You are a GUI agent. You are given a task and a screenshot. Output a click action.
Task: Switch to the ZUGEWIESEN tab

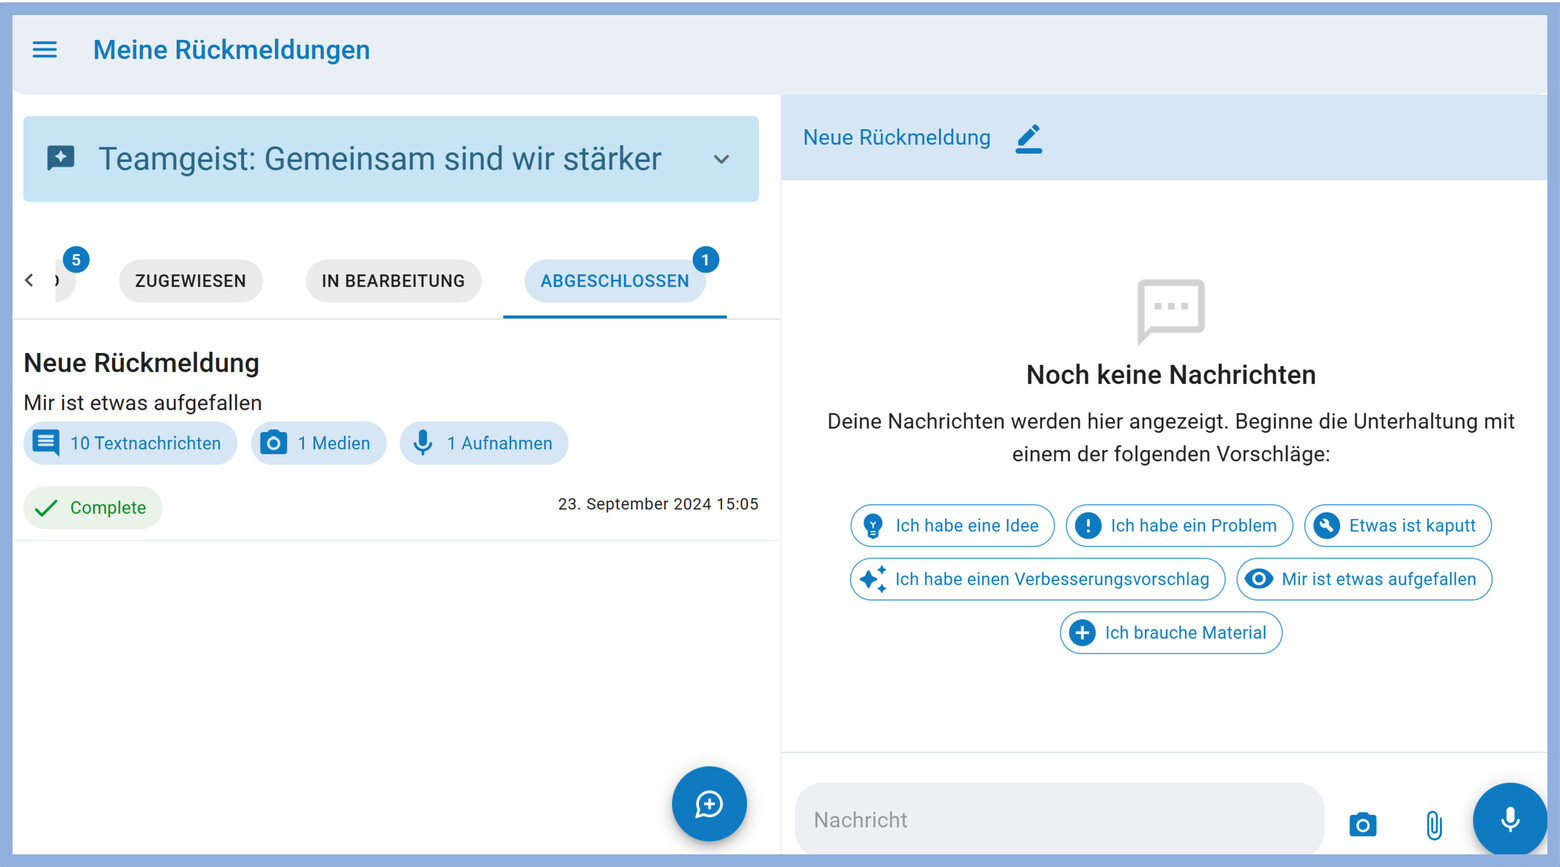(190, 281)
